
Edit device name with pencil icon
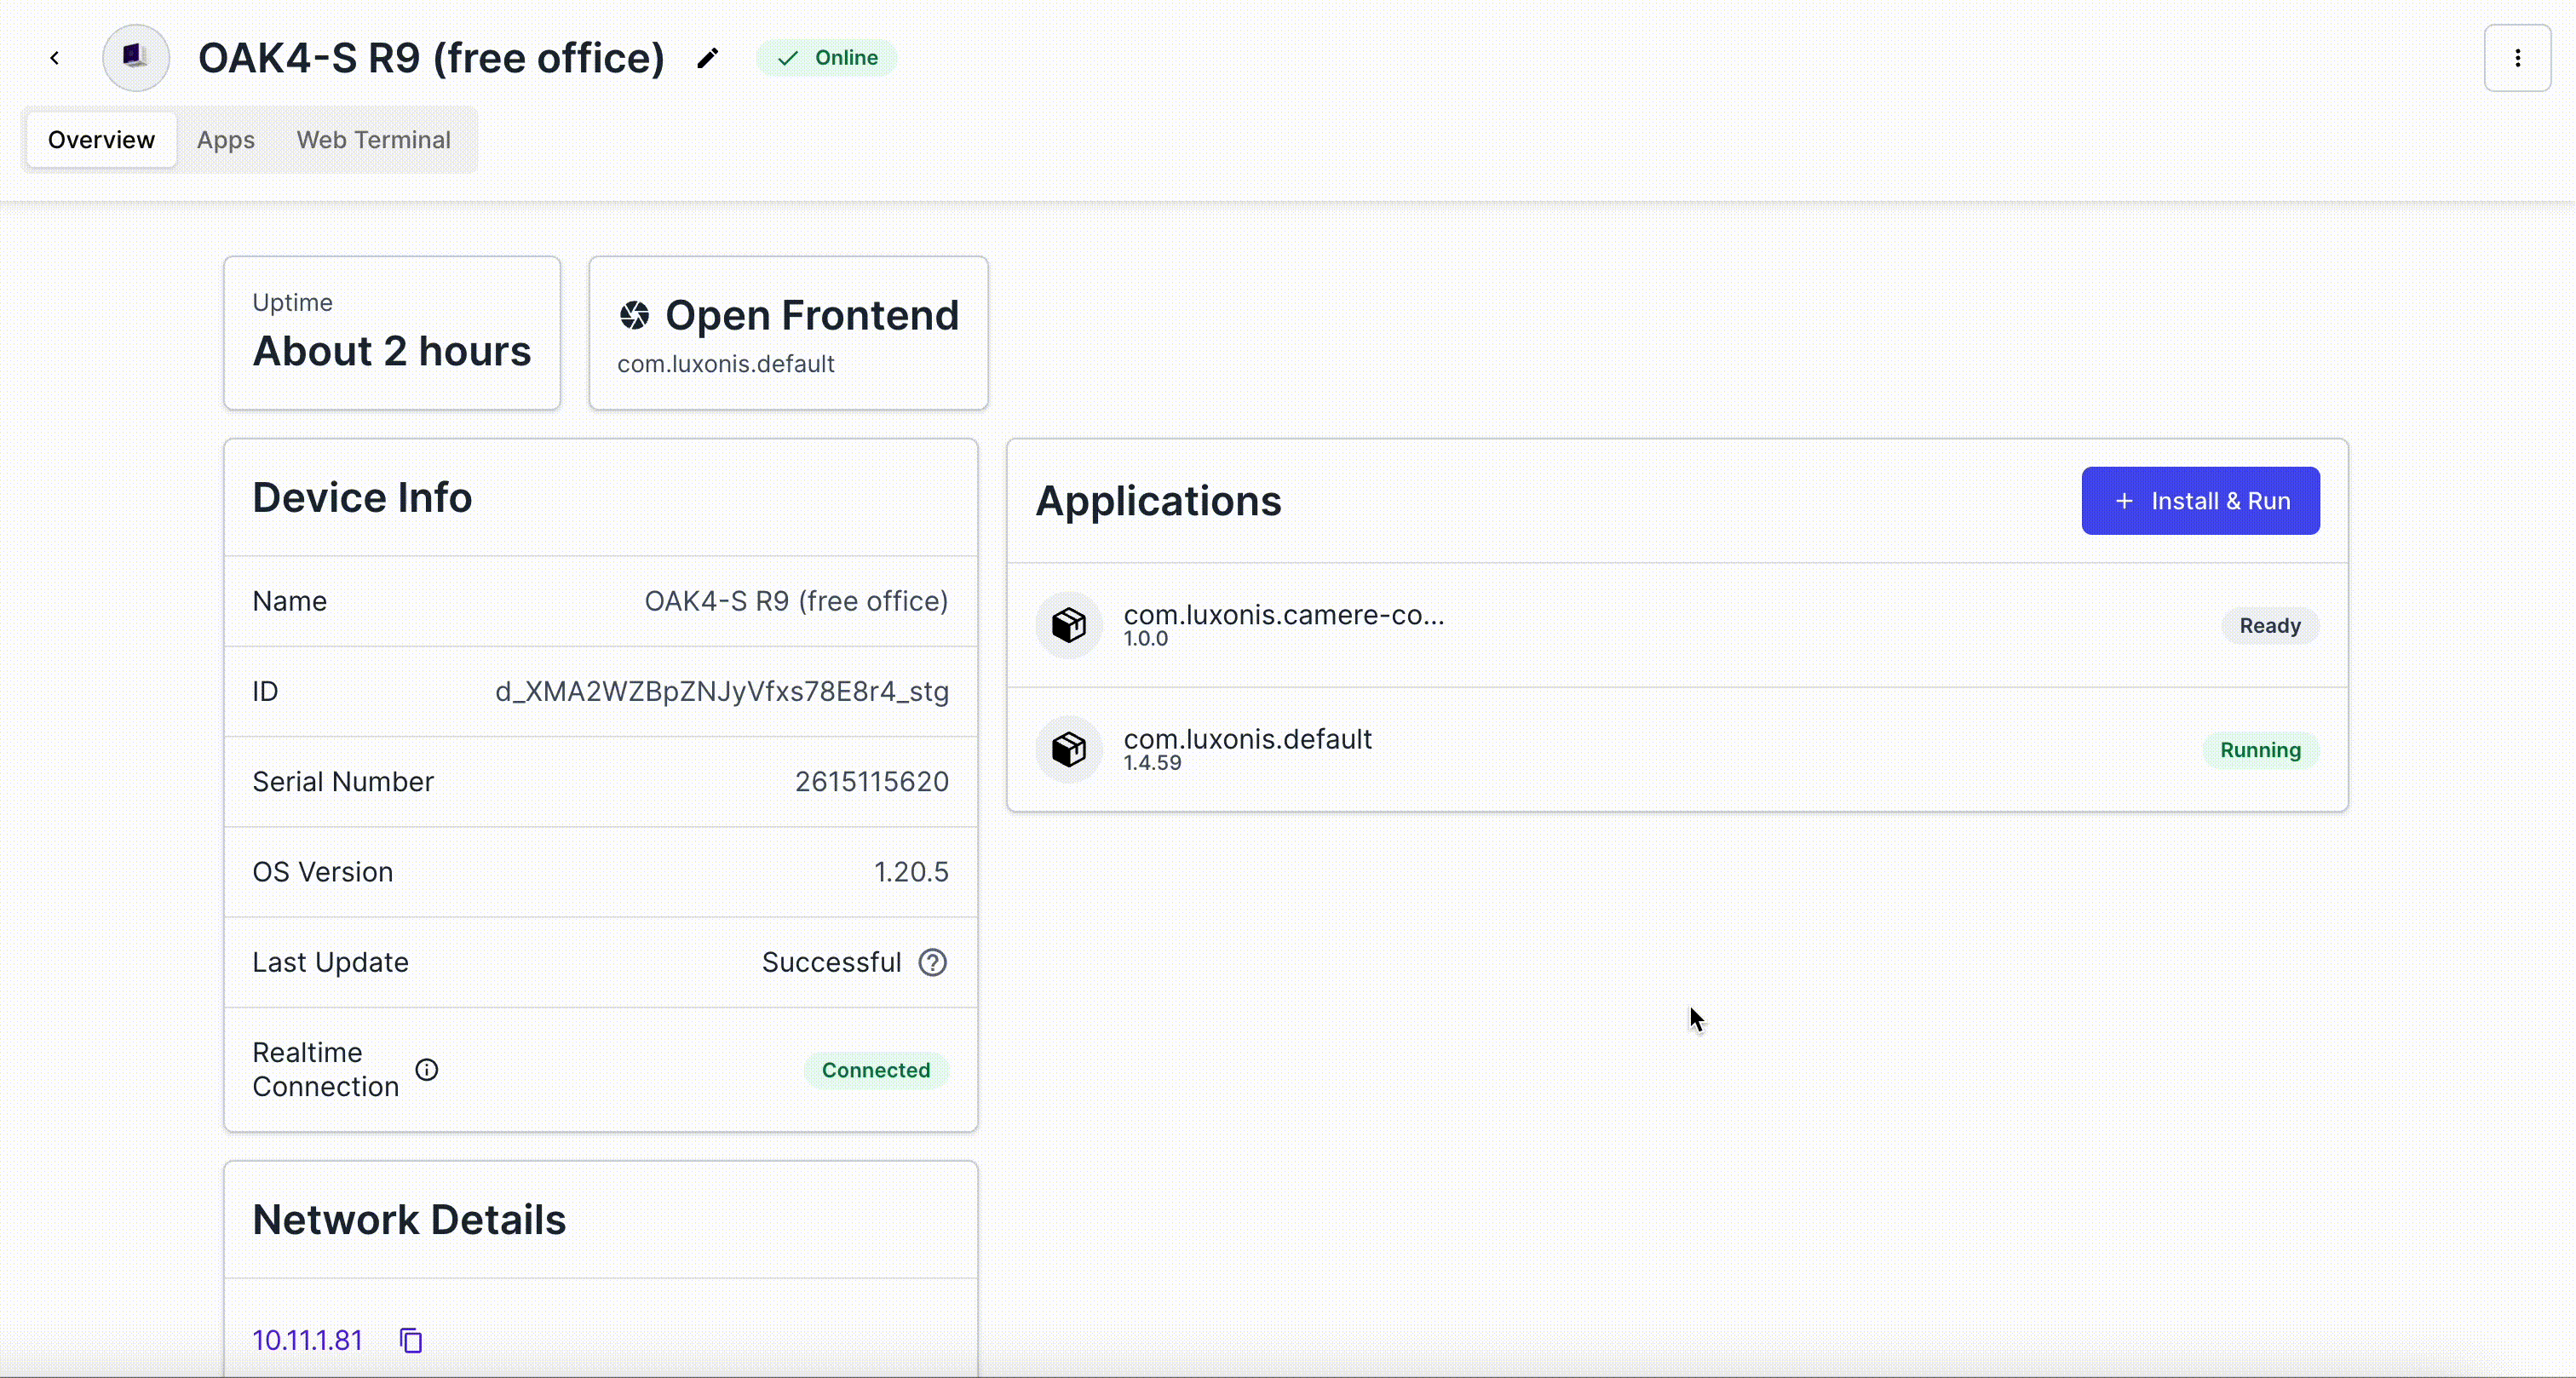[x=707, y=58]
